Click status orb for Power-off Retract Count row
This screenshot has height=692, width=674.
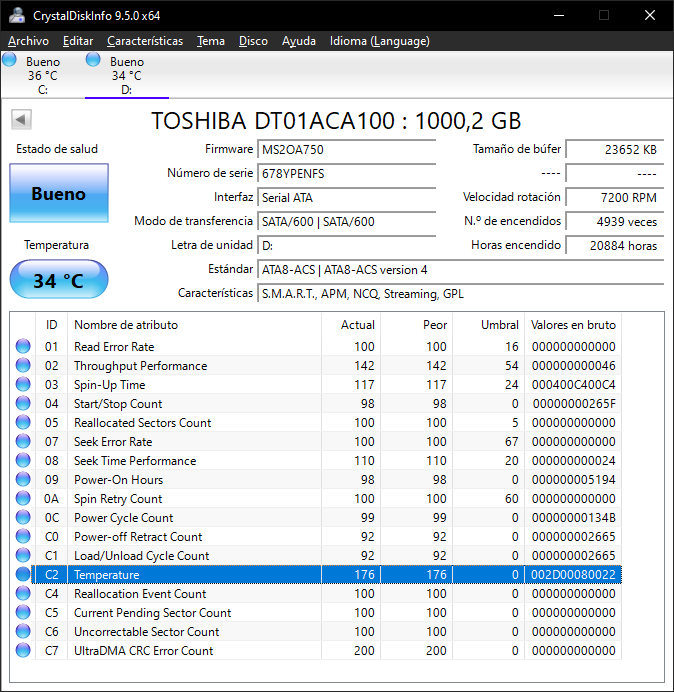coord(23,536)
